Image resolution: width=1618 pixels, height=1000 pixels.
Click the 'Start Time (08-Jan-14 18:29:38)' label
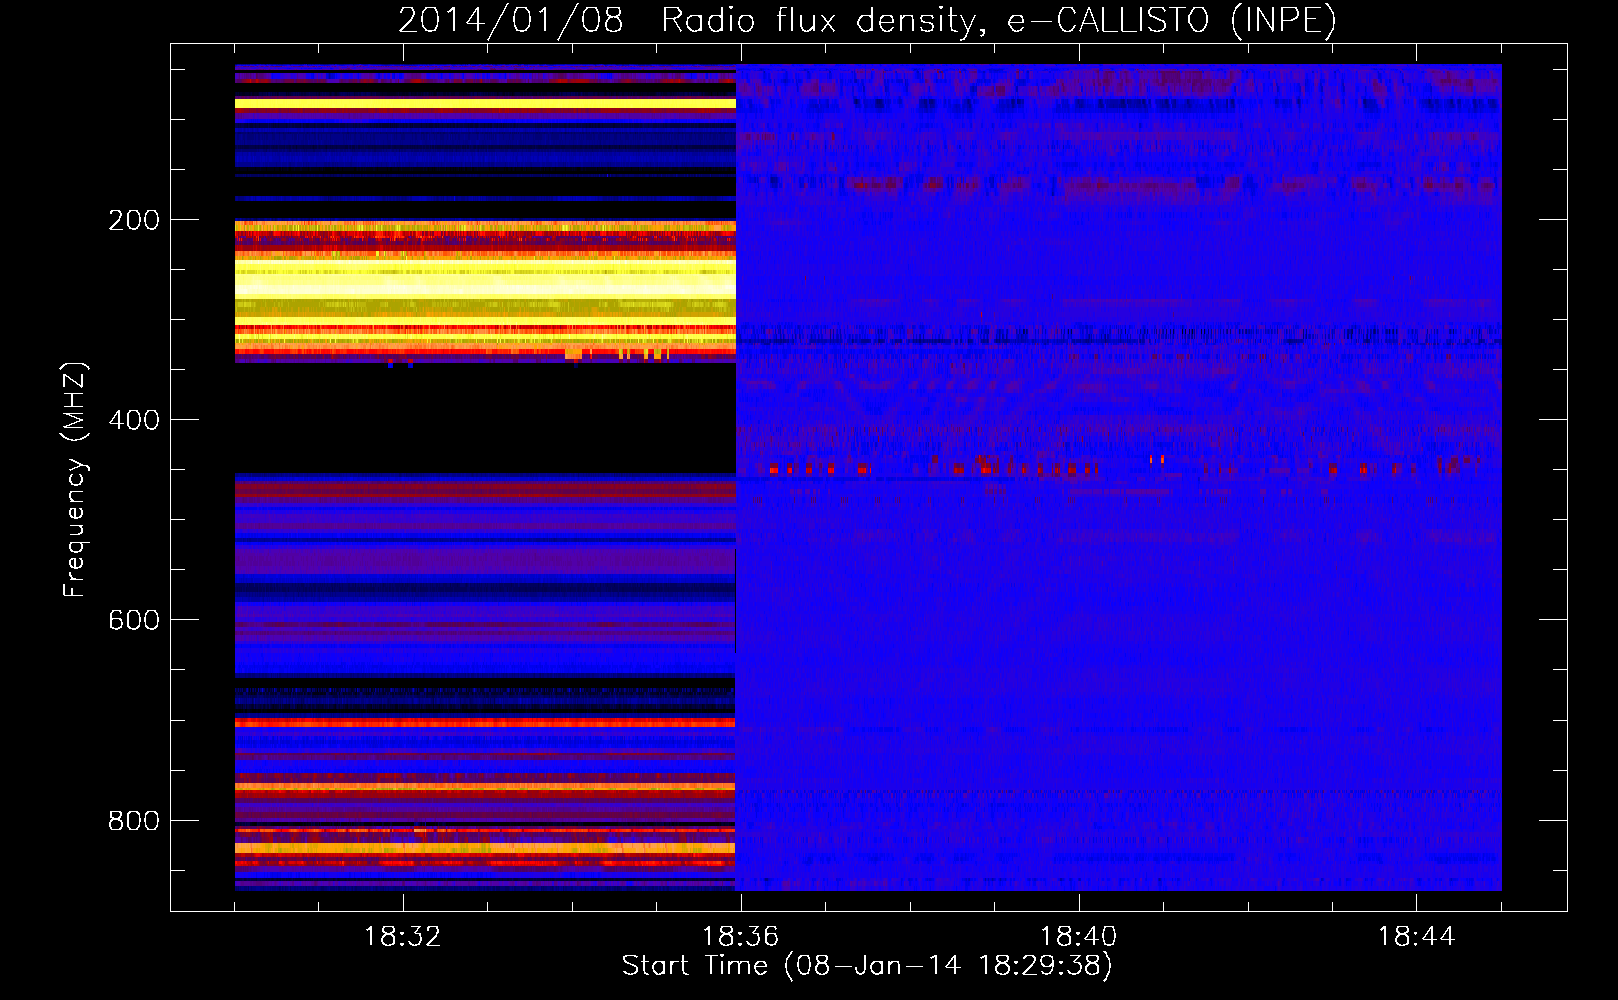pos(867,966)
